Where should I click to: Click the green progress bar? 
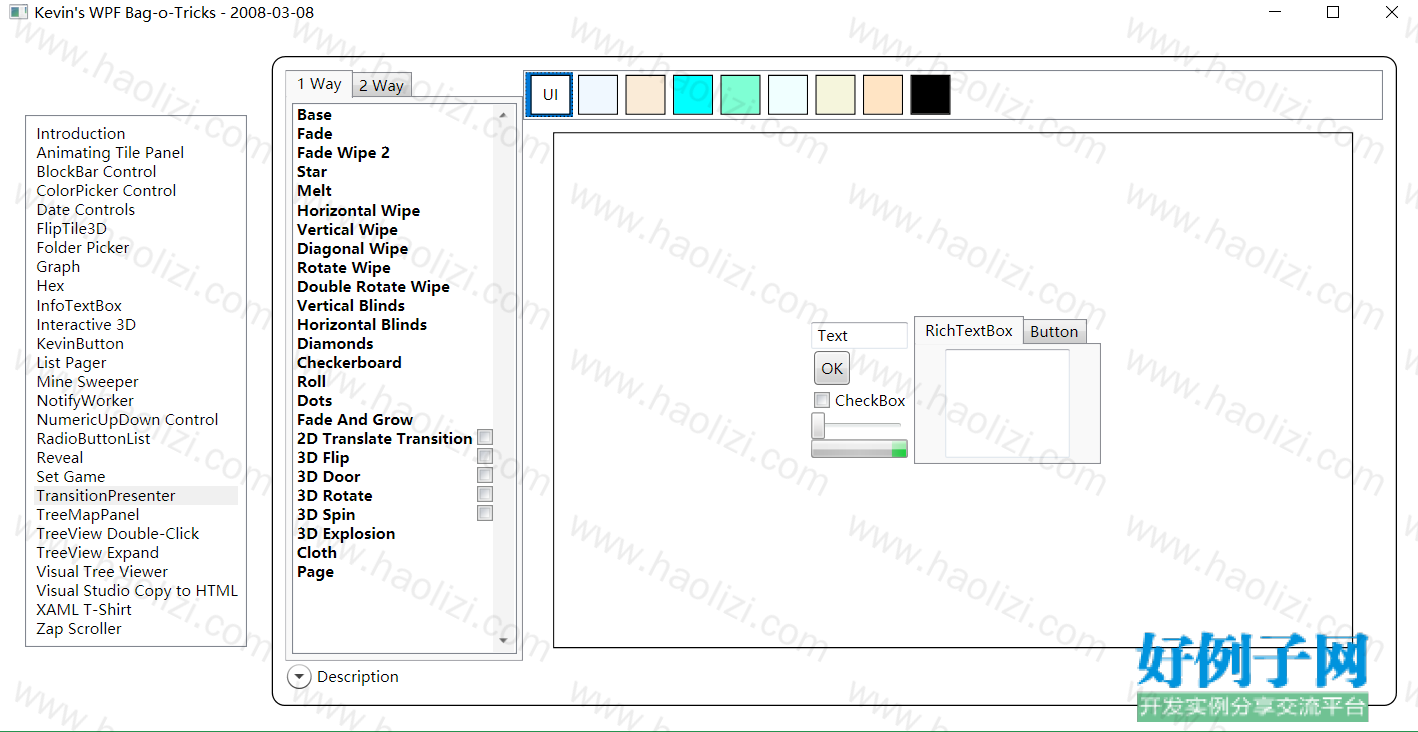tap(859, 449)
